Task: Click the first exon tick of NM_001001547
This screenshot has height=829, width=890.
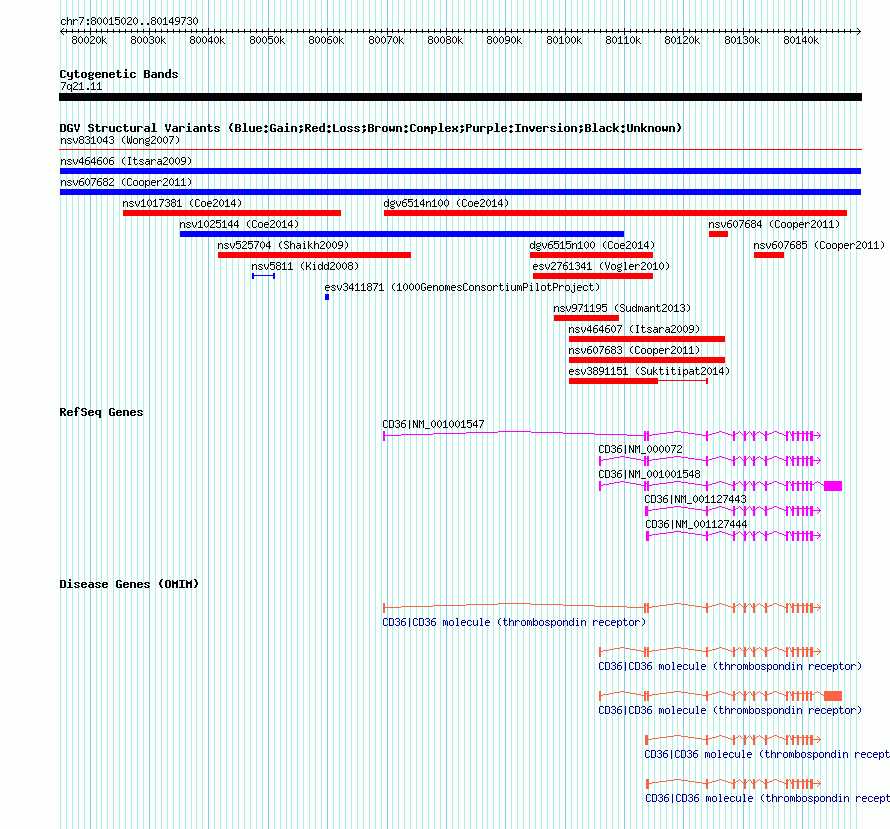Action: (x=384, y=436)
